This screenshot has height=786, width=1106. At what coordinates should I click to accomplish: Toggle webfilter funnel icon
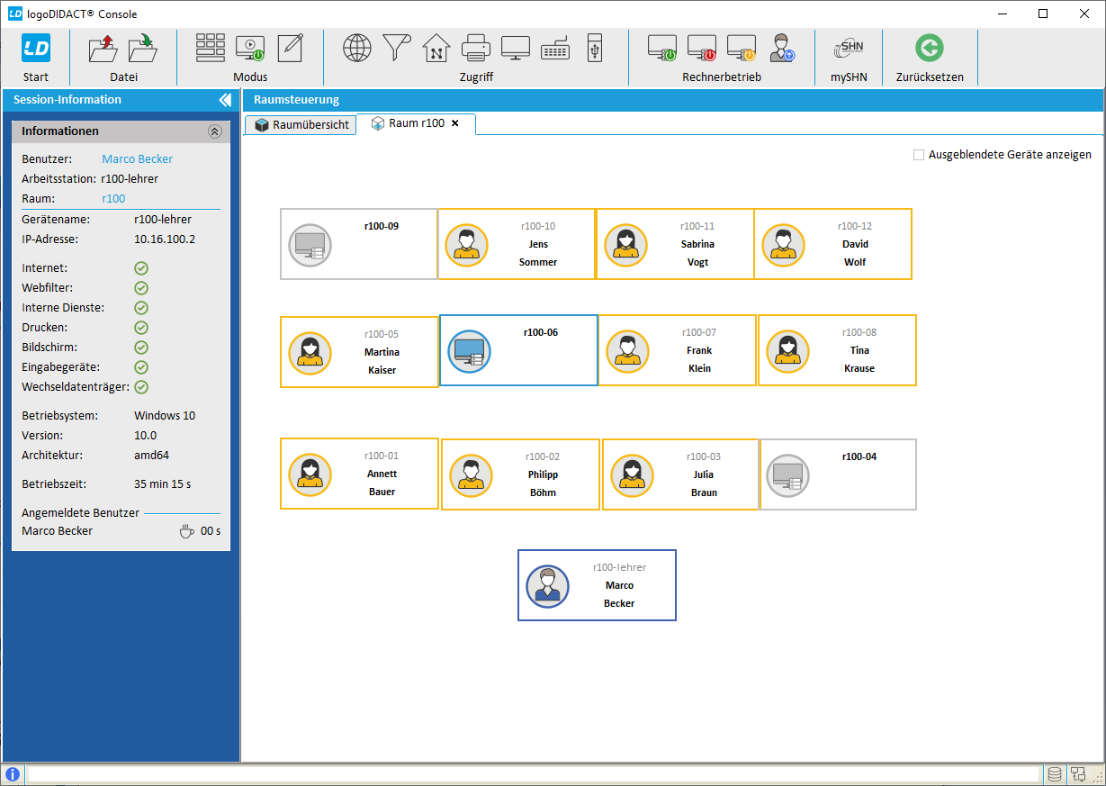point(396,48)
